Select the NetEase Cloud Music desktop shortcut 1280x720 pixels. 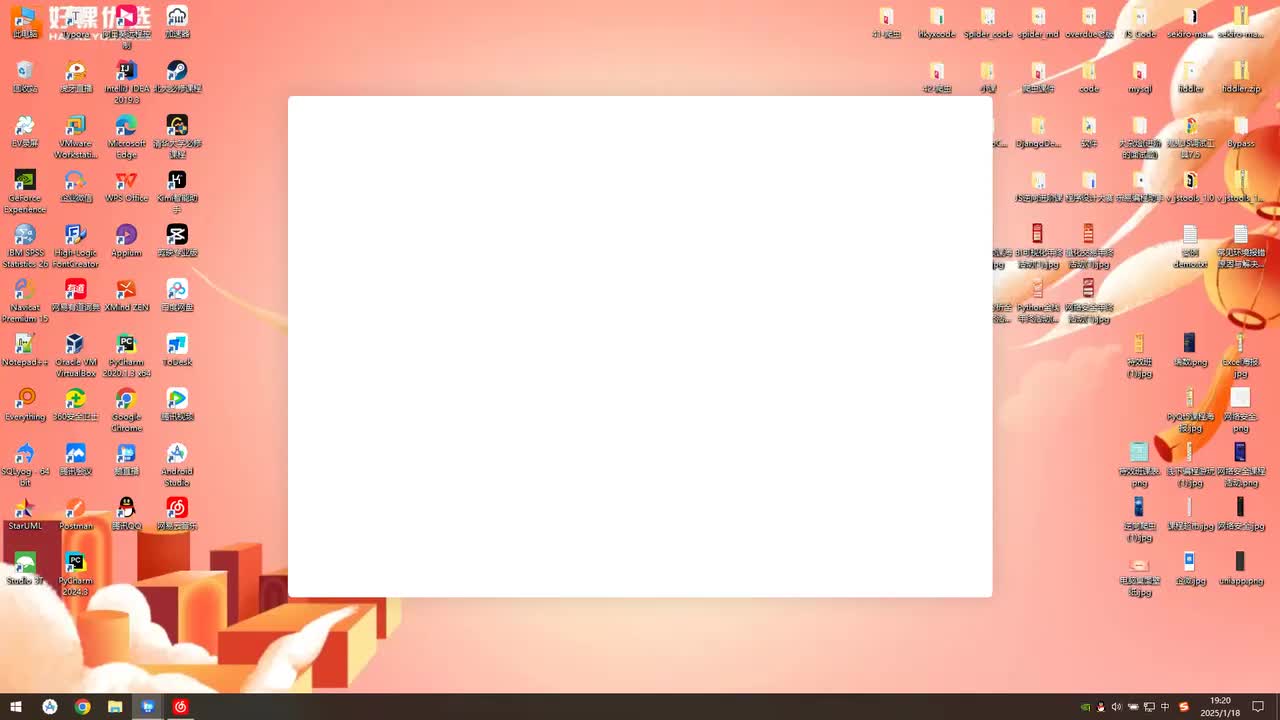(177, 514)
